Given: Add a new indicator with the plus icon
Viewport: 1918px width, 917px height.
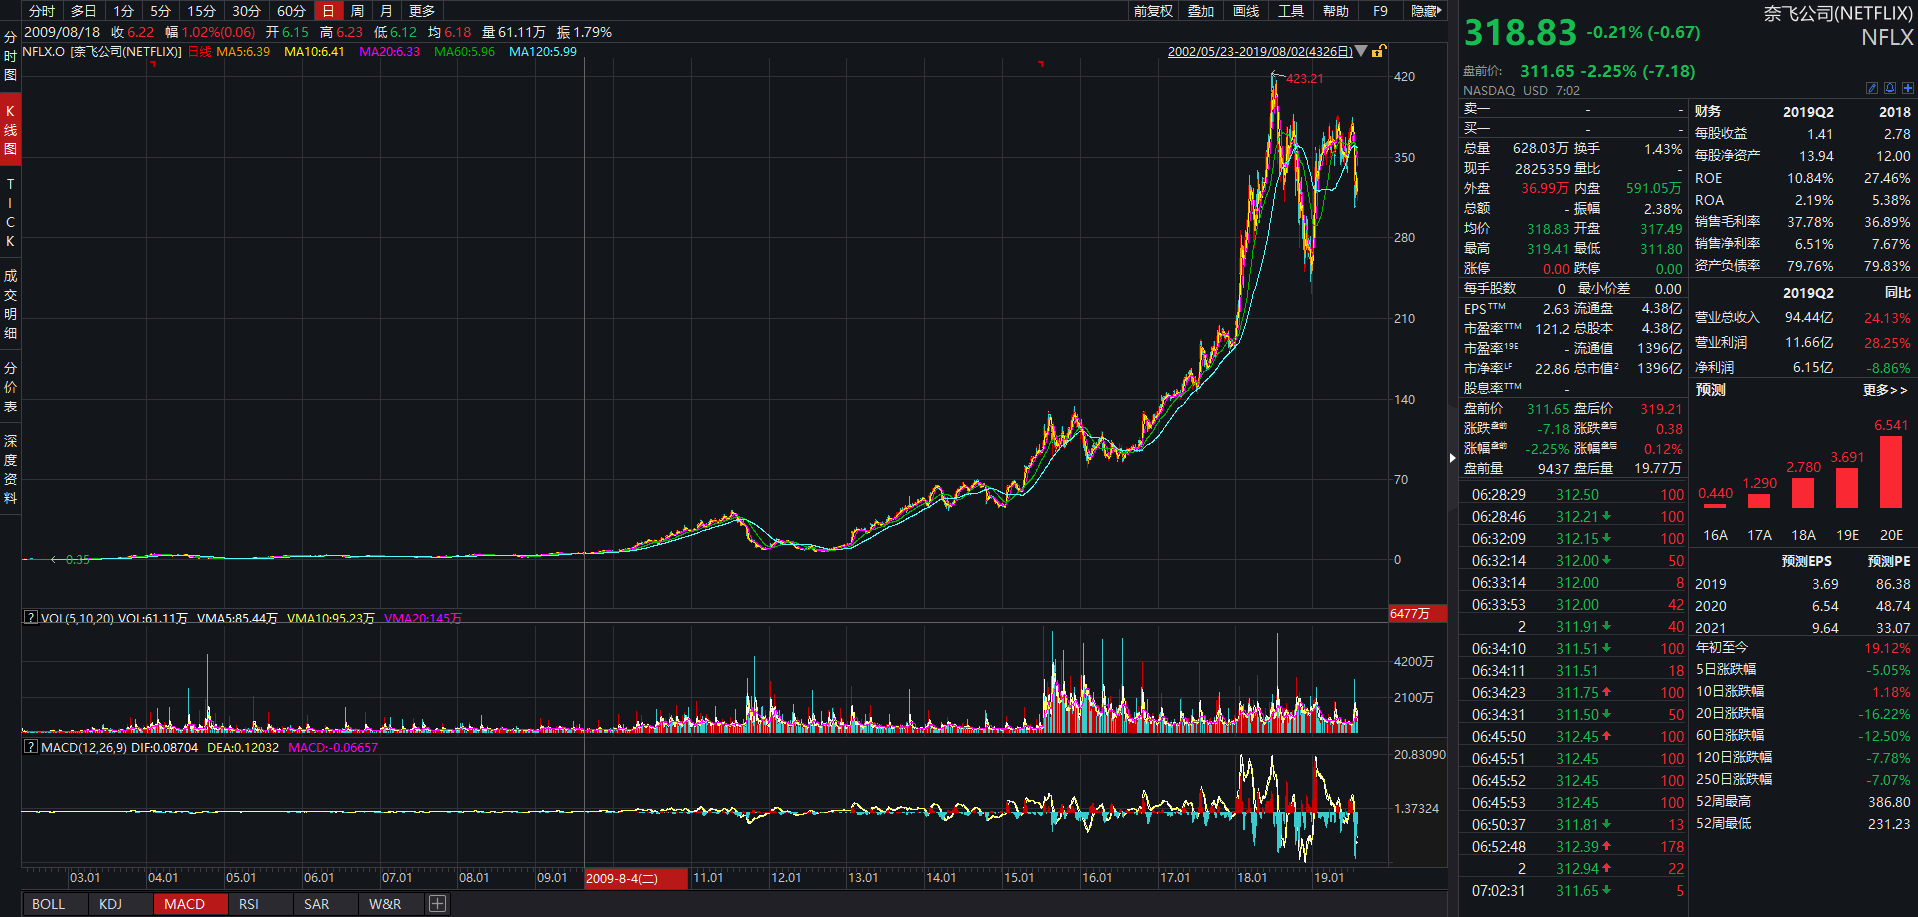Looking at the screenshot, I should (x=437, y=904).
